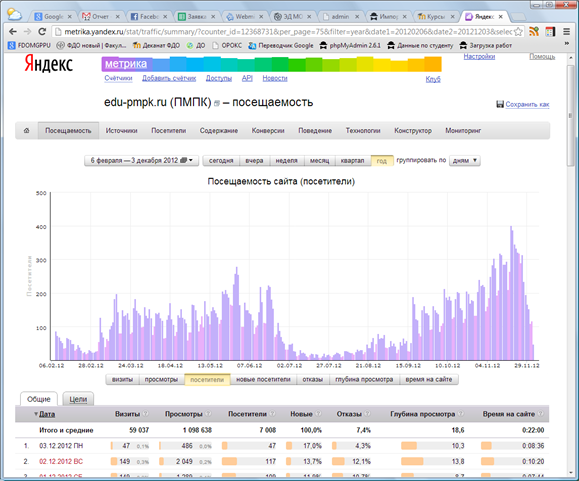Viewport: 579px width, 481px height.
Task: Open the Деканат ФДО bookmark
Action: [156, 45]
